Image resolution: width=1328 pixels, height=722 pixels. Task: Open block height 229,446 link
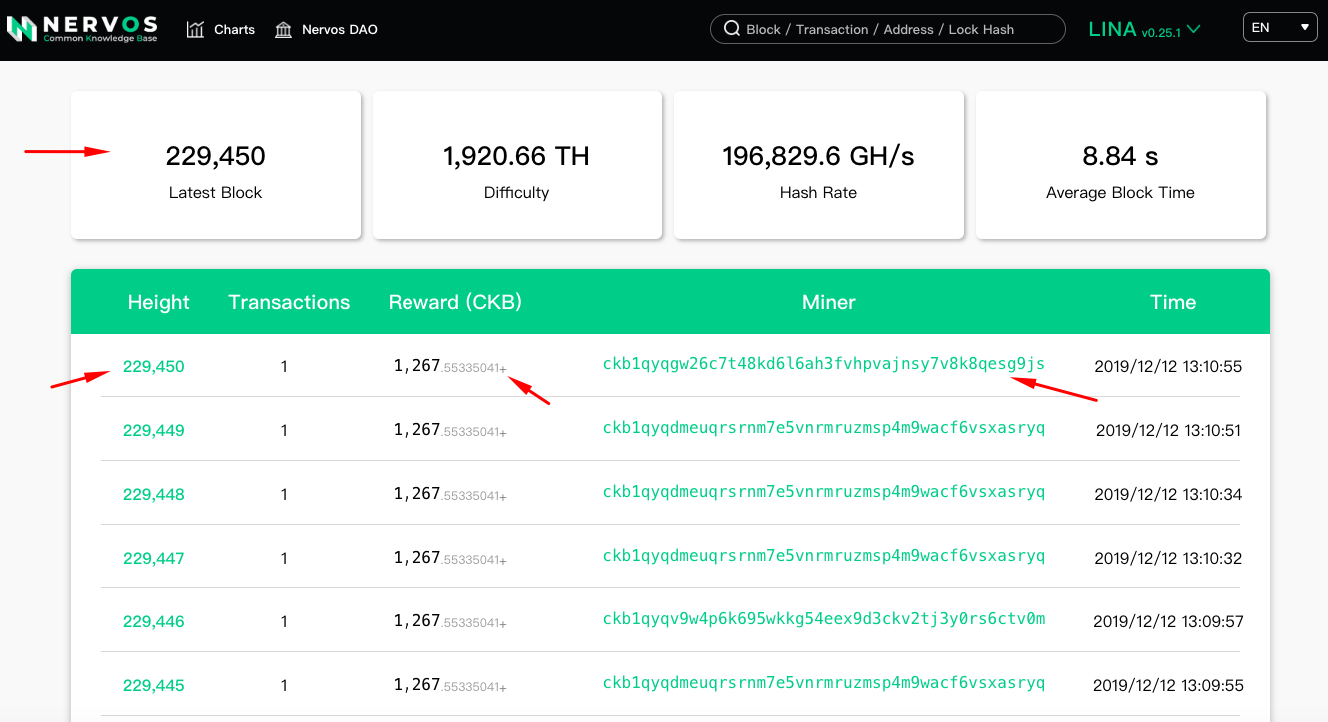153,622
